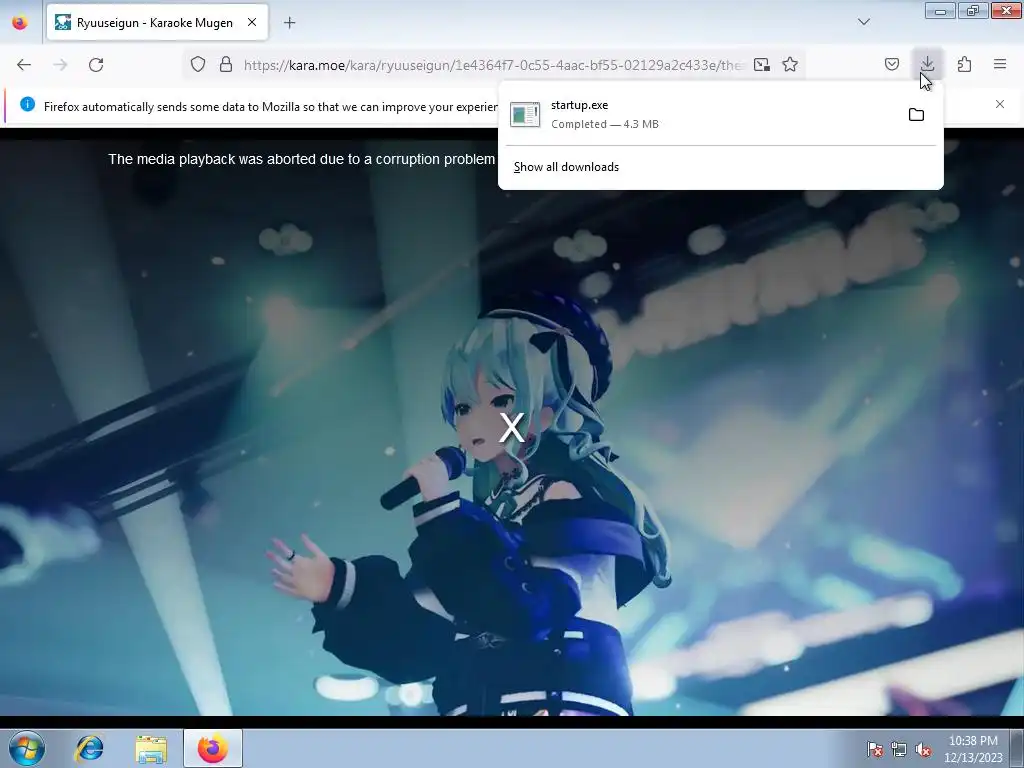Minimize the Firefox window
Viewport: 1024px width, 768px height.
tap(940, 10)
